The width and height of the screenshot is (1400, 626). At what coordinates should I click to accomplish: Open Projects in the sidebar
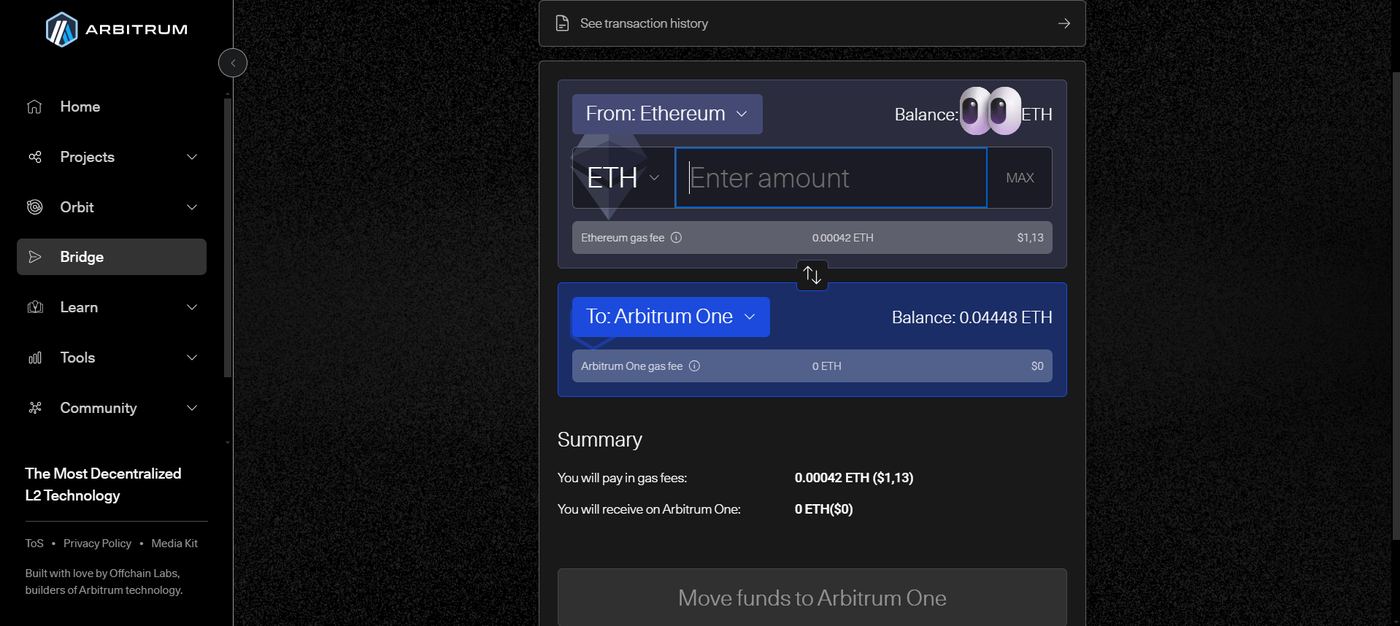pyautogui.click(x=112, y=157)
